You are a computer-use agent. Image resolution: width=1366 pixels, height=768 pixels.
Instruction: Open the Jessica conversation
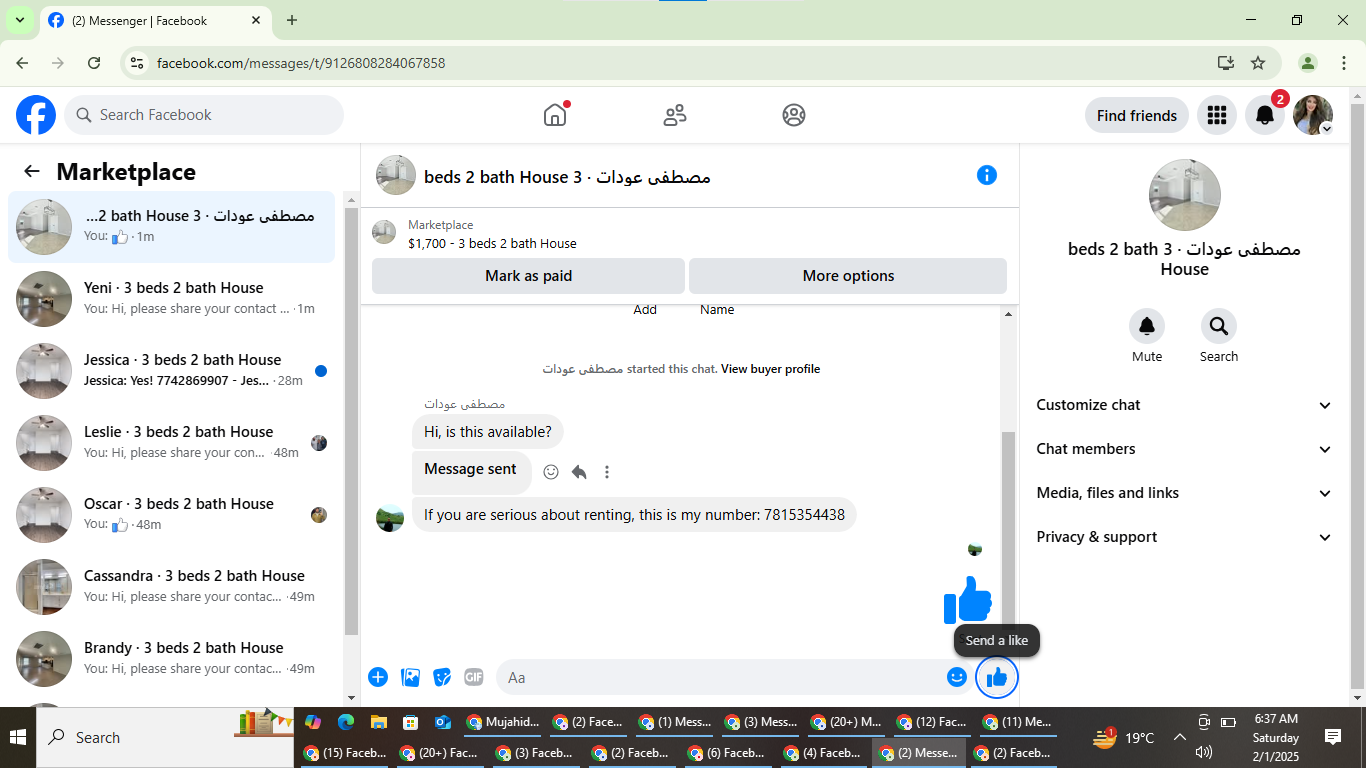tap(172, 370)
